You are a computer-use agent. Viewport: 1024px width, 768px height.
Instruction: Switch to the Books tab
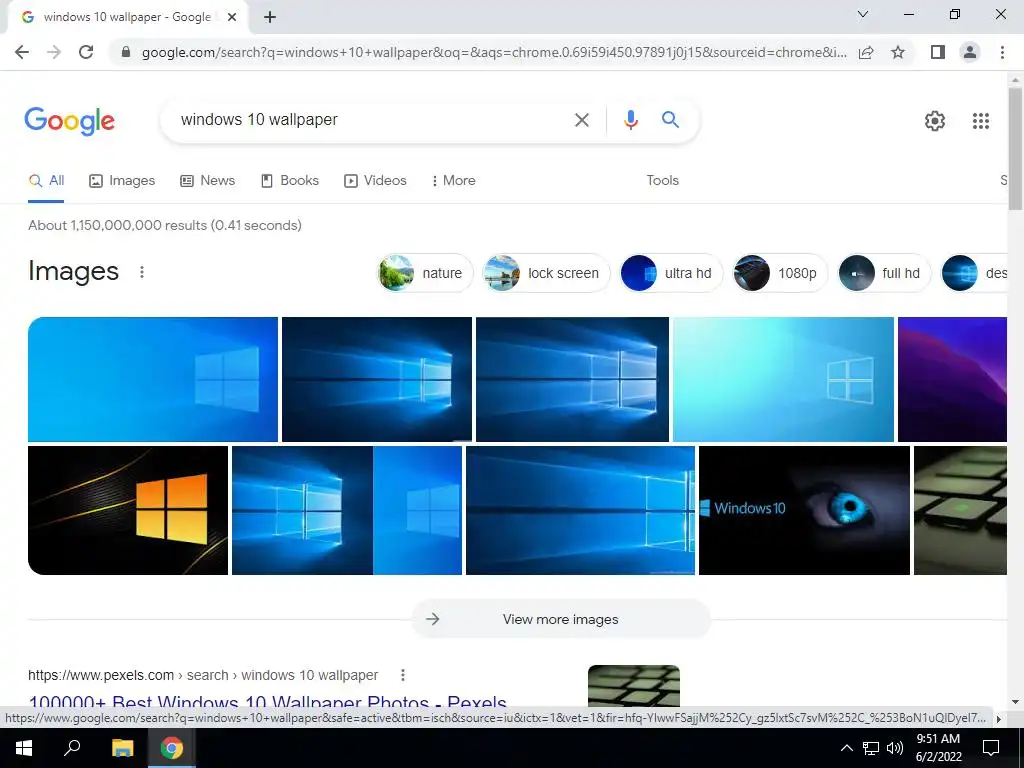(289, 181)
